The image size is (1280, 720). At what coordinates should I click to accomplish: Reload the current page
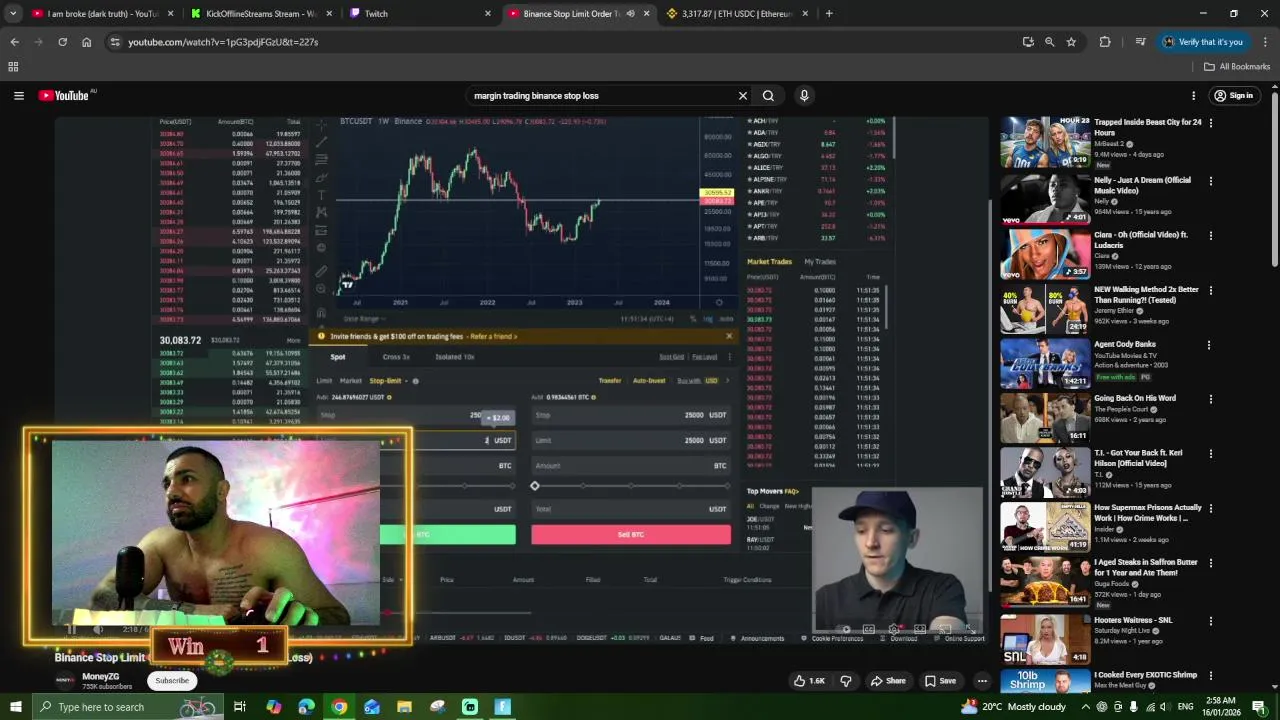pyautogui.click(x=62, y=42)
